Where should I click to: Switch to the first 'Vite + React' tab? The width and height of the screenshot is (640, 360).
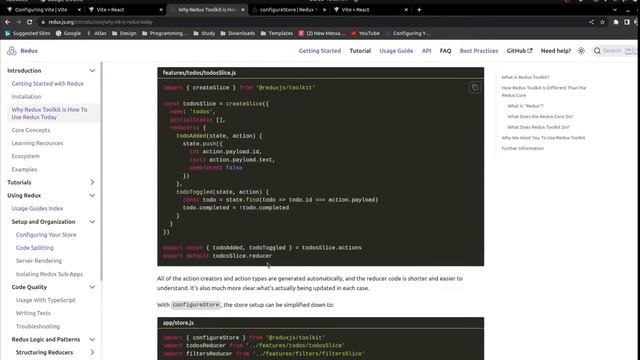124,9
